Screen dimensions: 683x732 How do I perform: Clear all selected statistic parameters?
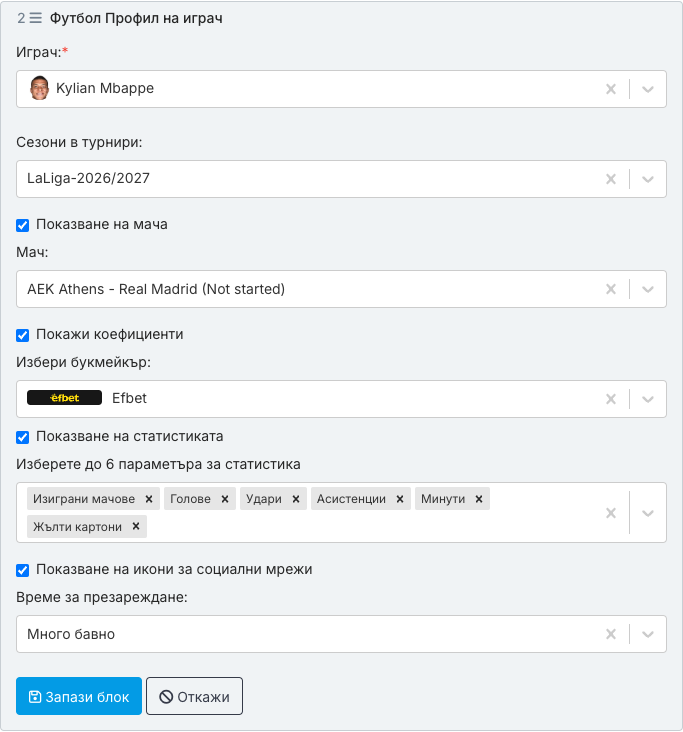pyautogui.click(x=611, y=513)
